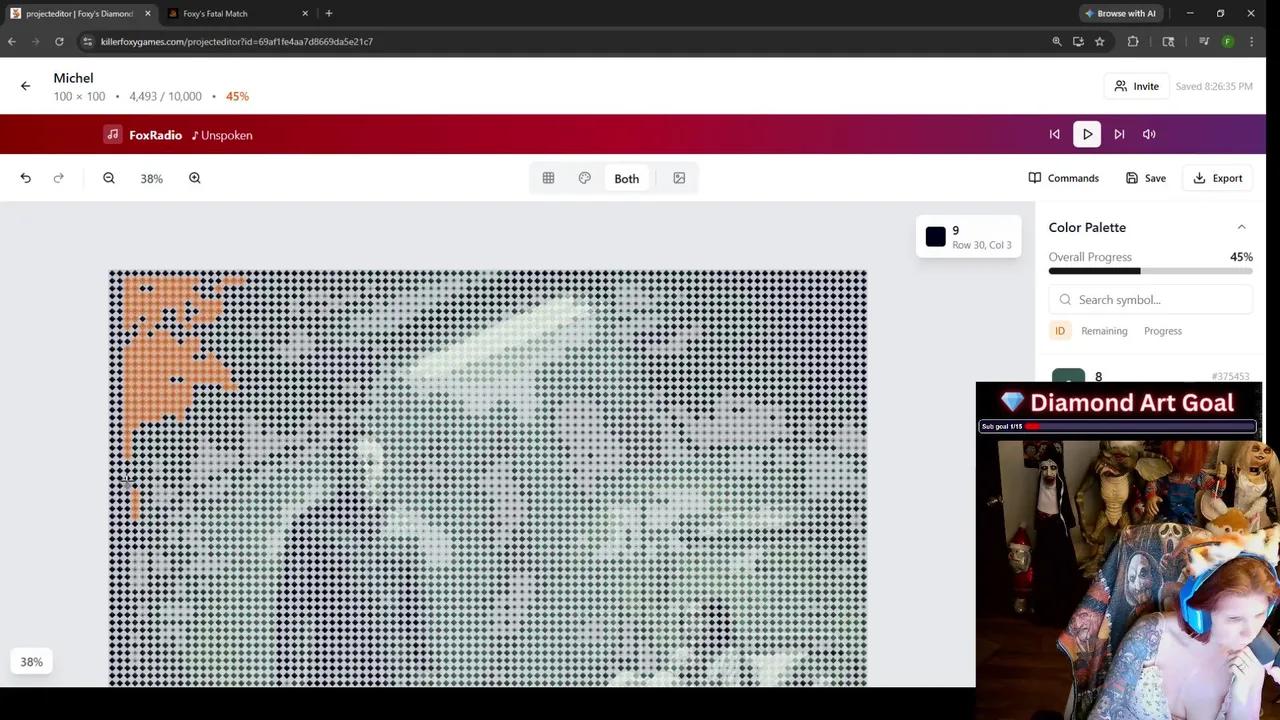This screenshot has height=720, width=1280.
Task: Focus the Search symbol field
Action: coord(1151,299)
